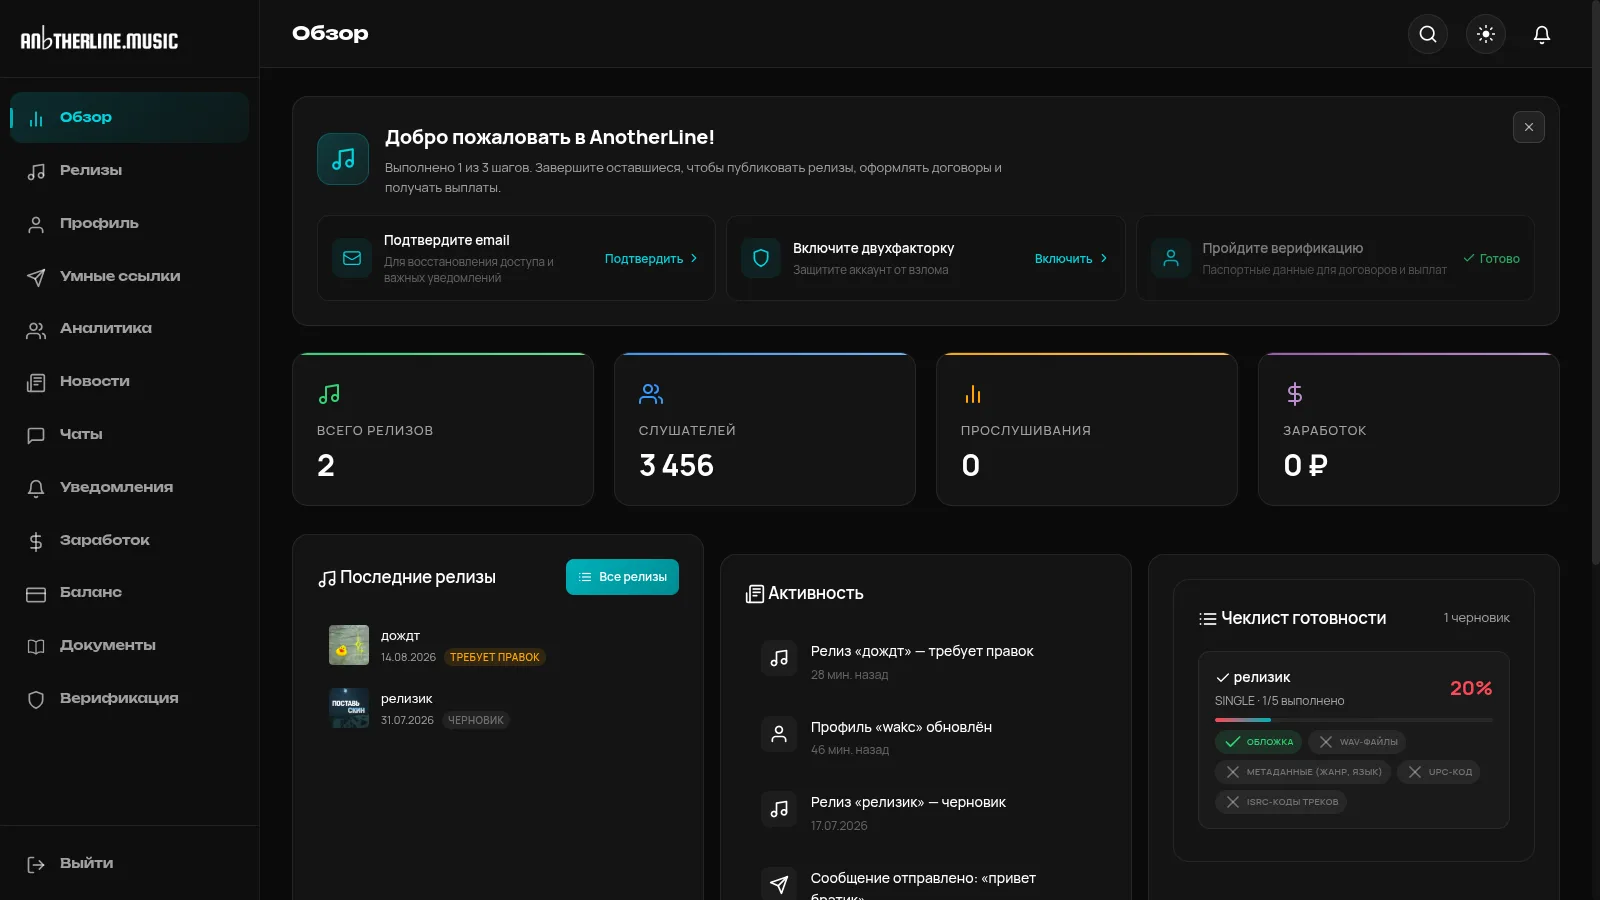
Task: Select Аналитика in sidebar
Action: [x=130, y=328]
